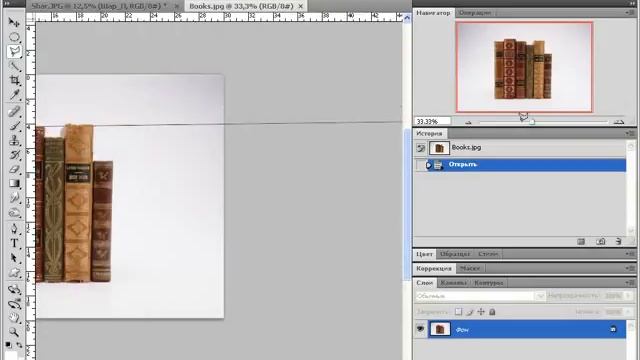Click the foreground color swatch

11,355
